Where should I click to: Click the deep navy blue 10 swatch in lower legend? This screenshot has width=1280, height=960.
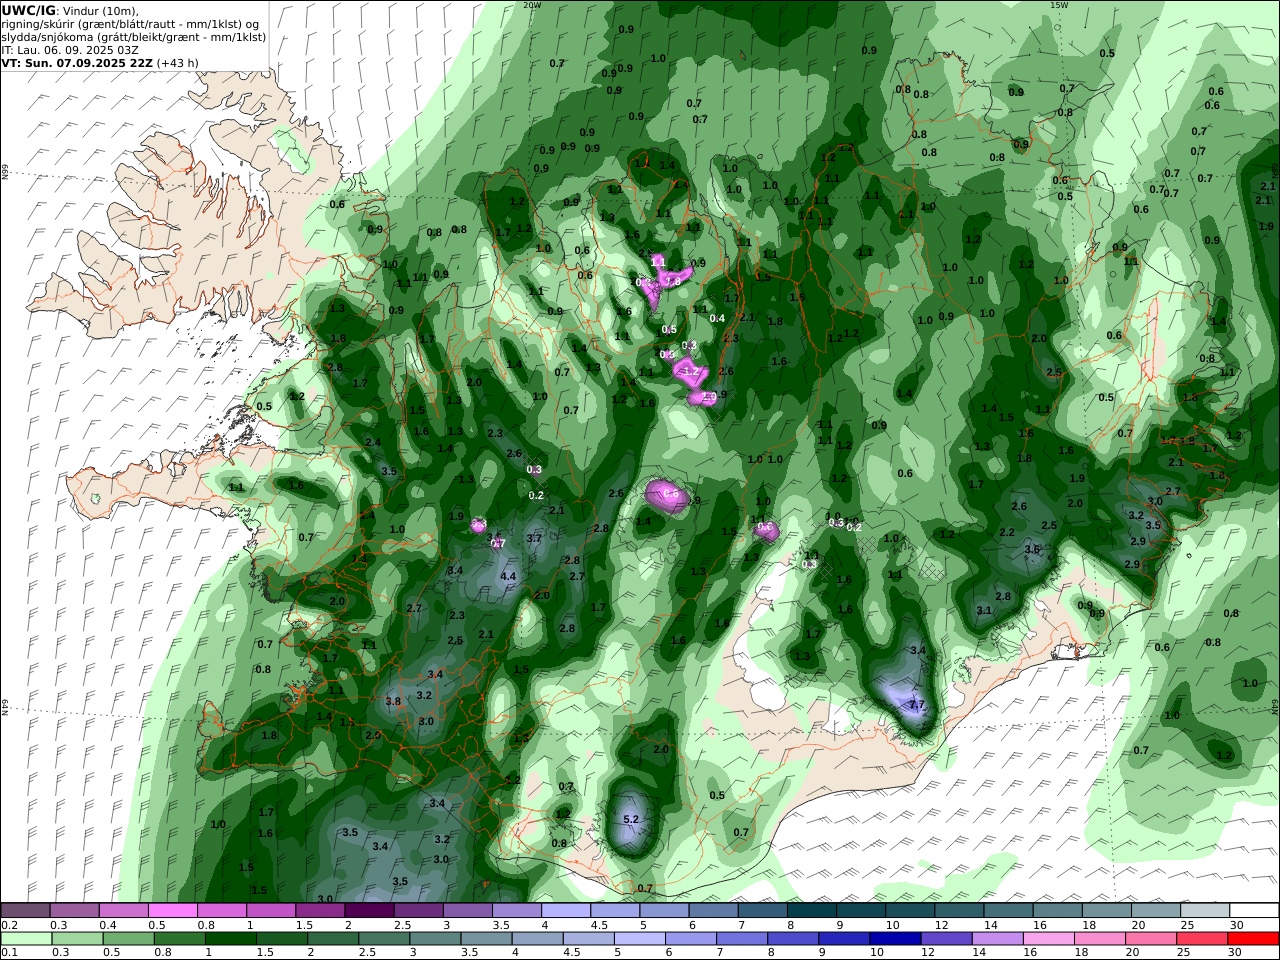coord(895,939)
